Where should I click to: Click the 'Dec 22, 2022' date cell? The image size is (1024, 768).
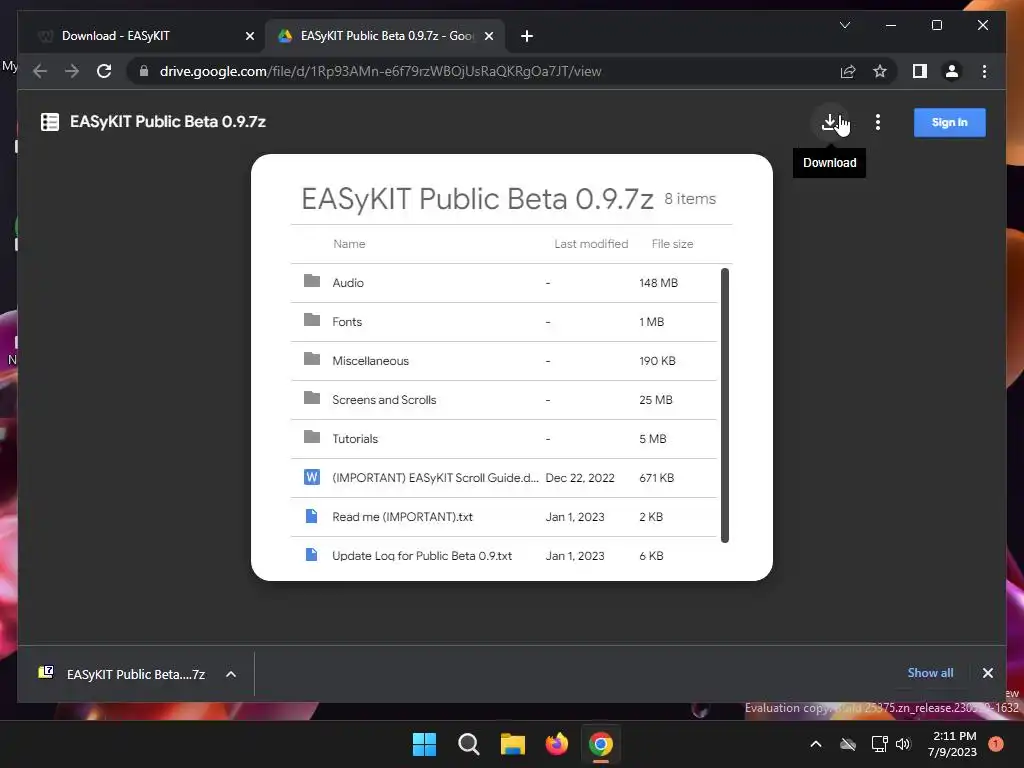(x=580, y=478)
